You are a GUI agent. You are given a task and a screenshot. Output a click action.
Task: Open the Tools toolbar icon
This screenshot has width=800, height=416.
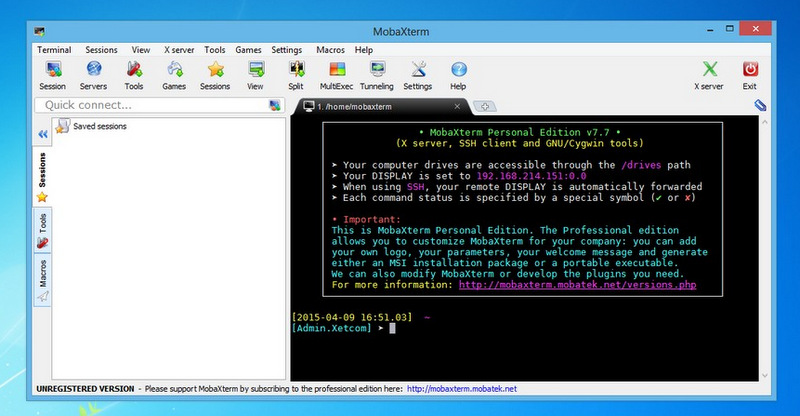(x=134, y=75)
